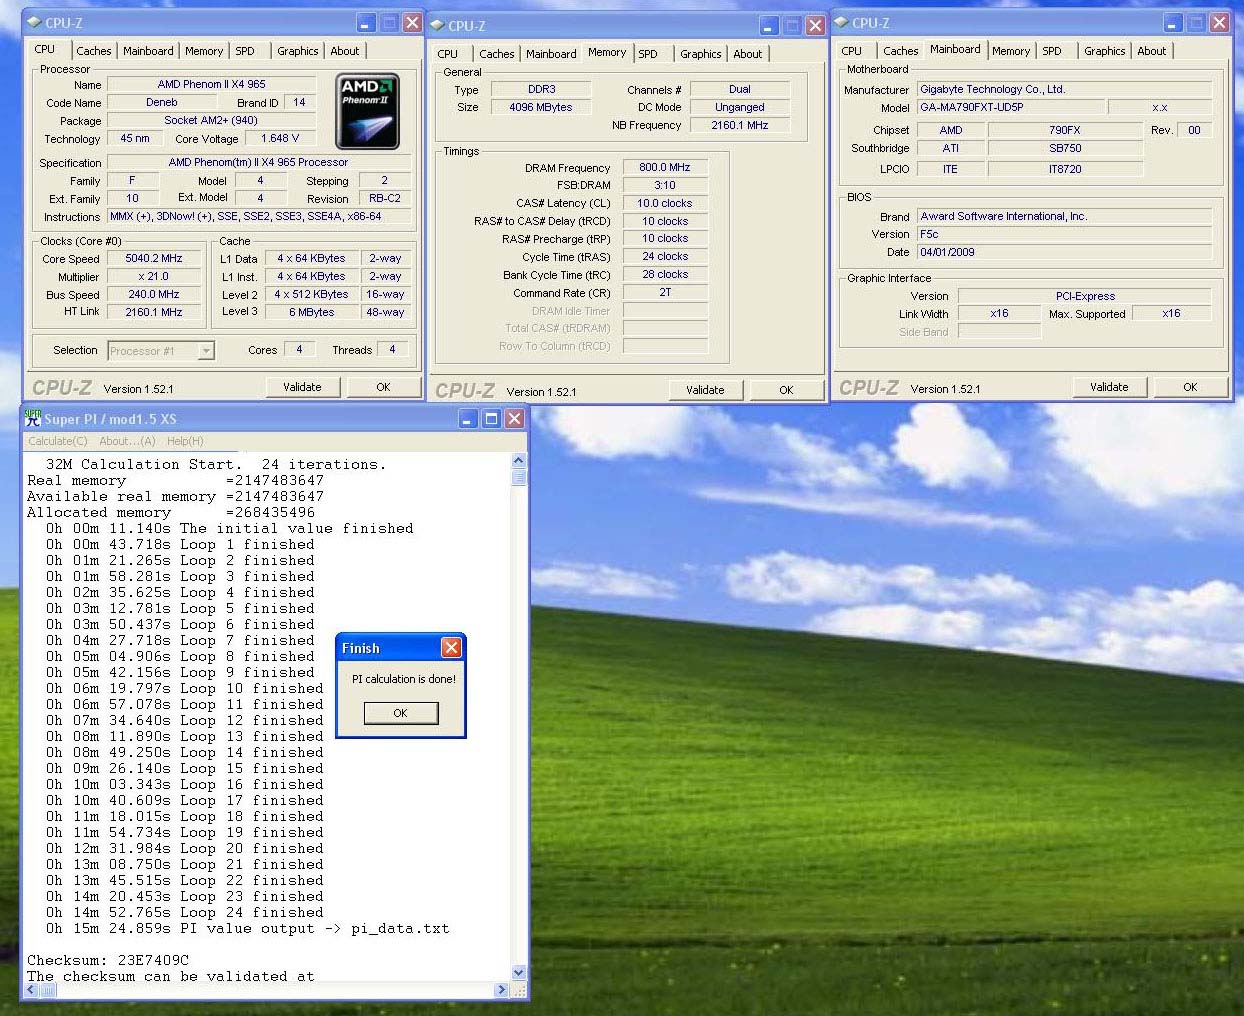1244x1016 pixels.
Task: Confirm PI calculation done dialog with OK
Action: [x=400, y=713]
